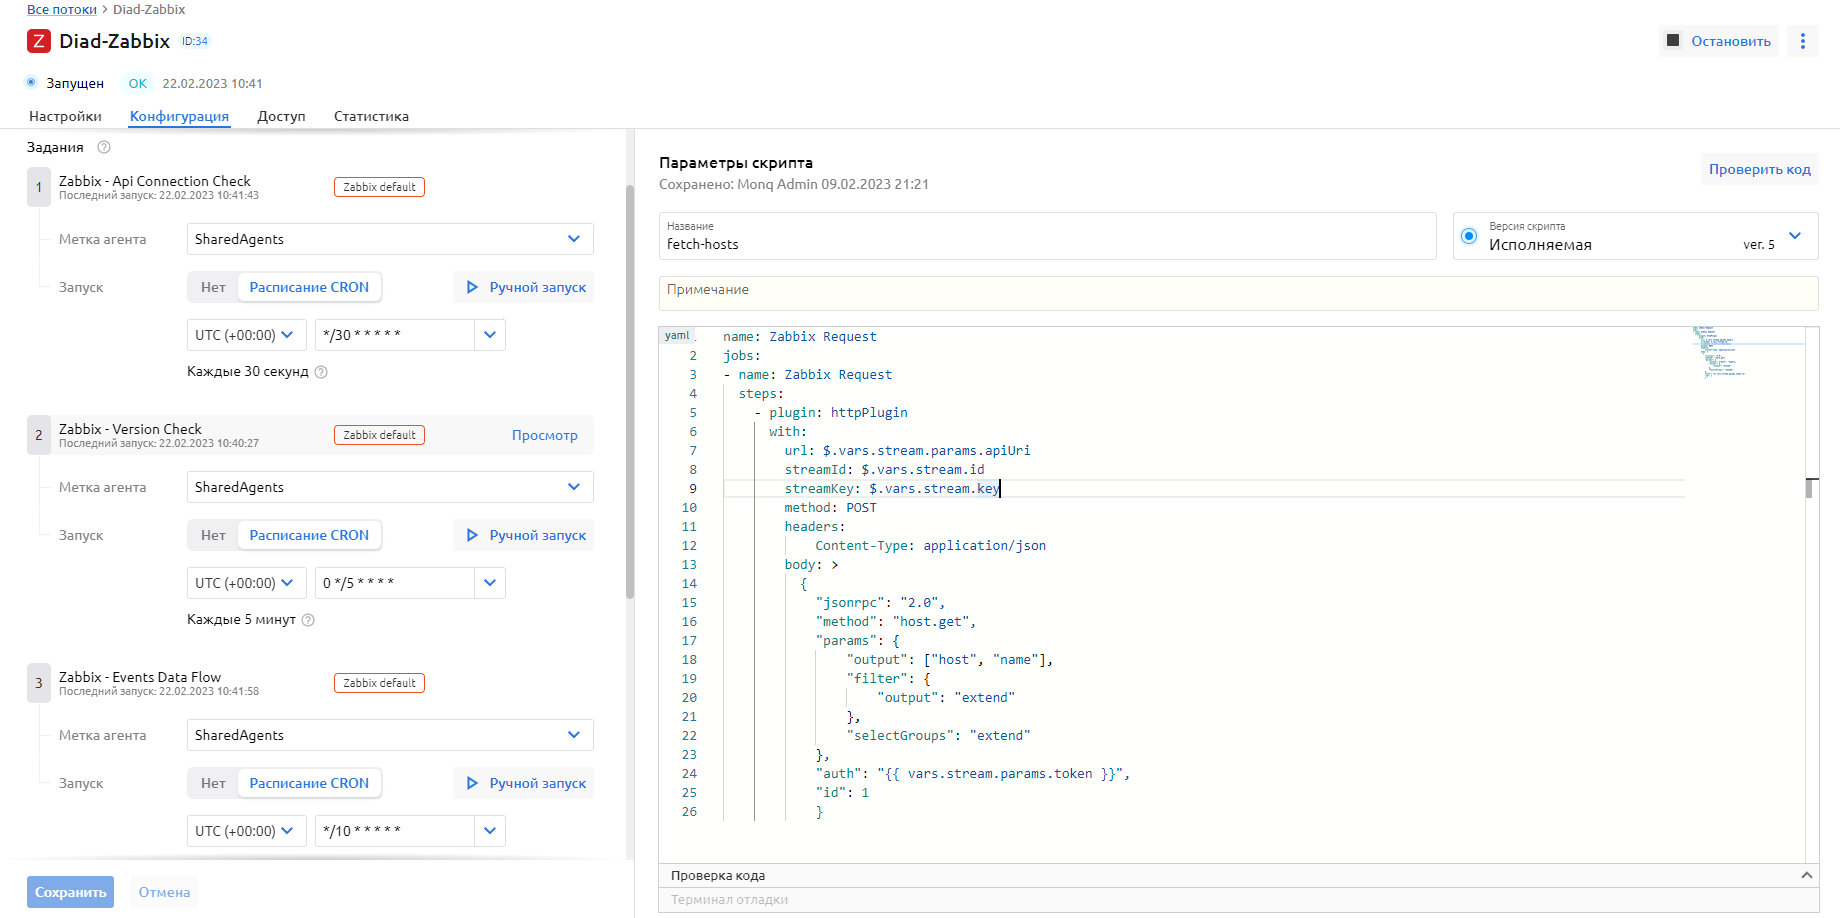Click tasks list vertical scrollbar
The width and height of the screenshot is (1840, 918).
coord(630,392)
